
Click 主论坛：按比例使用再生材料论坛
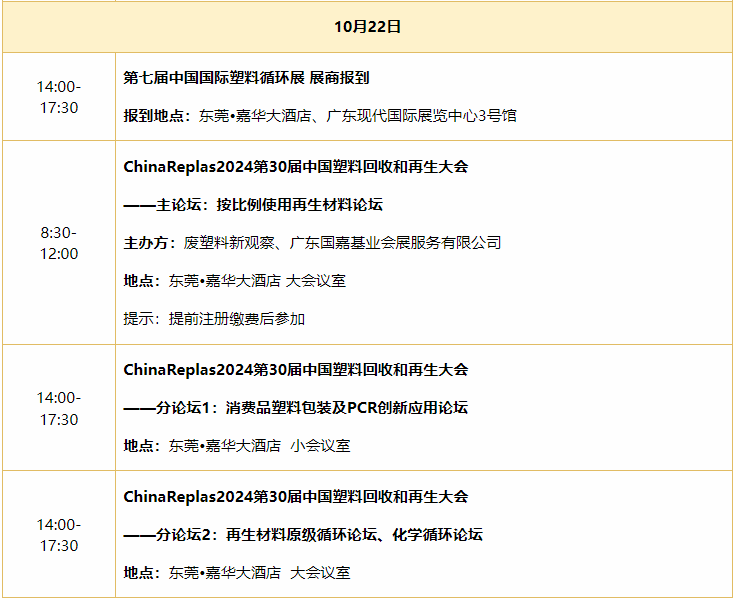[253, 205]
